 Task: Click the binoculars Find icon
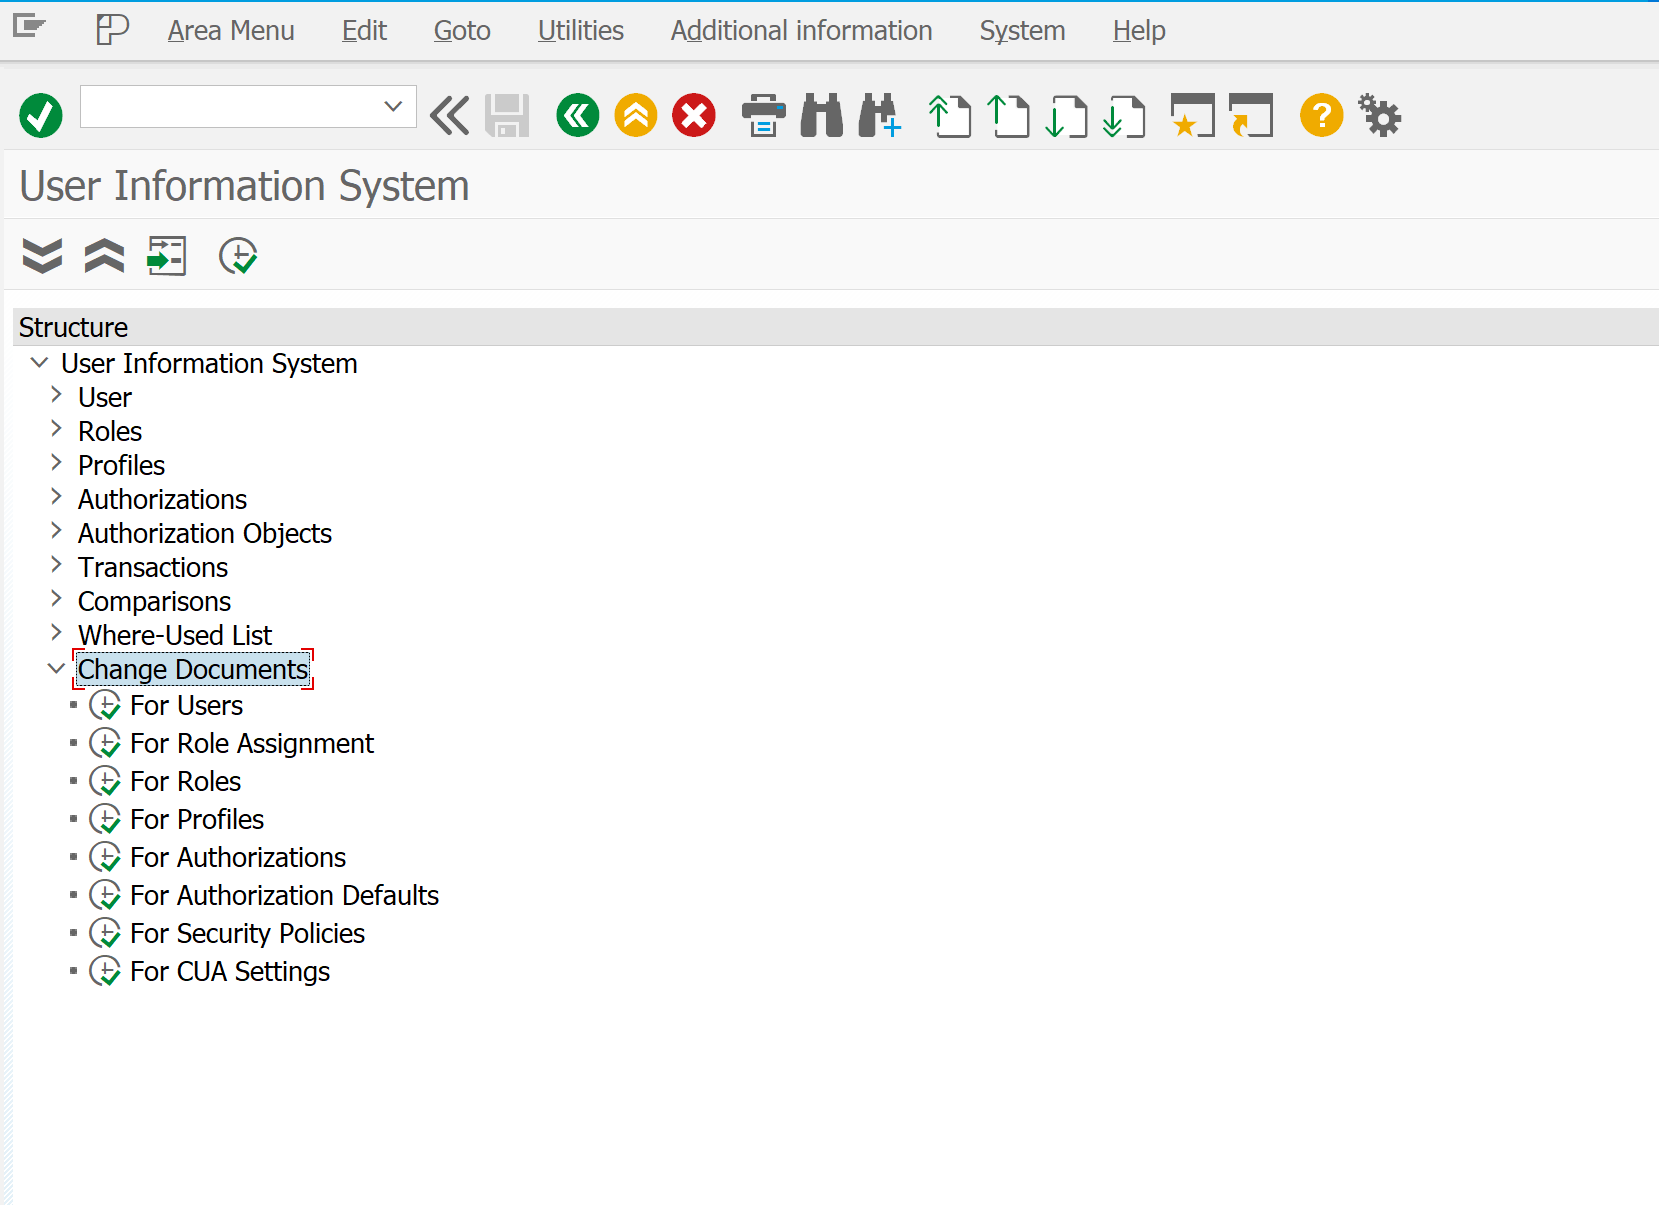[x=822, y=116]
